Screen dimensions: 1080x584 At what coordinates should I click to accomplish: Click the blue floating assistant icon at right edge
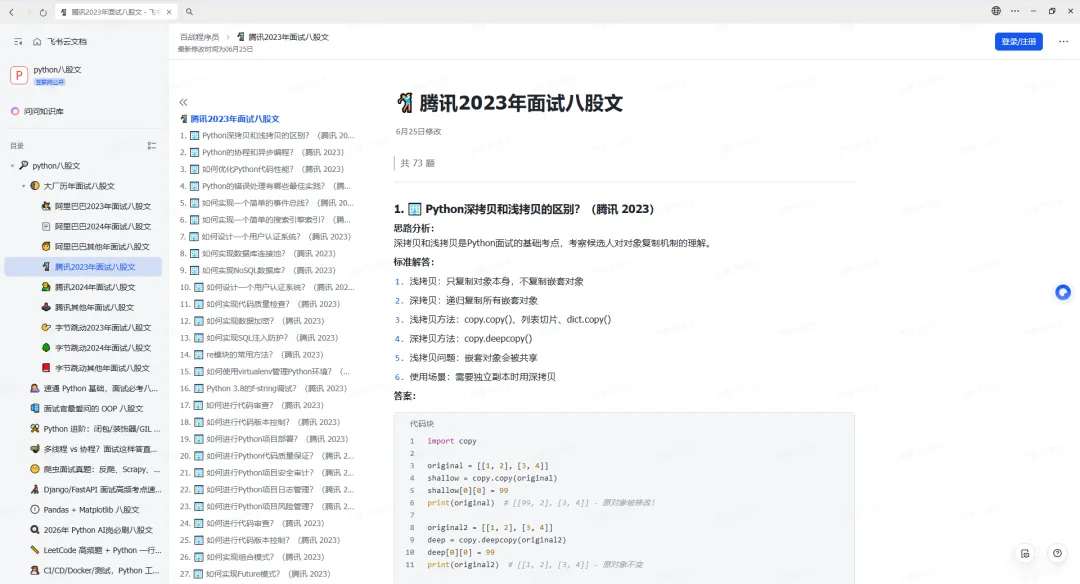click(1063, 293)
